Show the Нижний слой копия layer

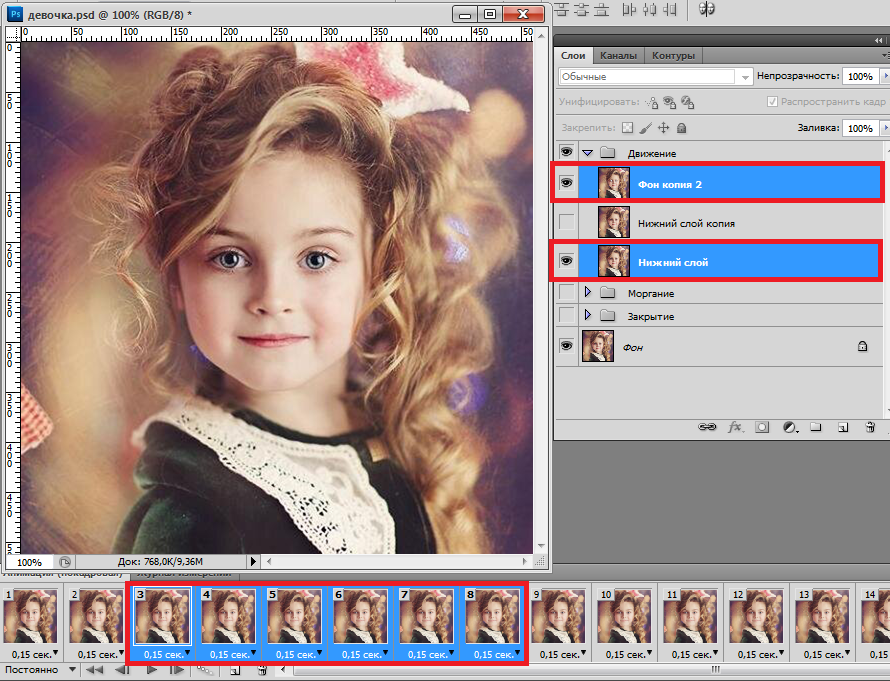(x=567, y=223)
